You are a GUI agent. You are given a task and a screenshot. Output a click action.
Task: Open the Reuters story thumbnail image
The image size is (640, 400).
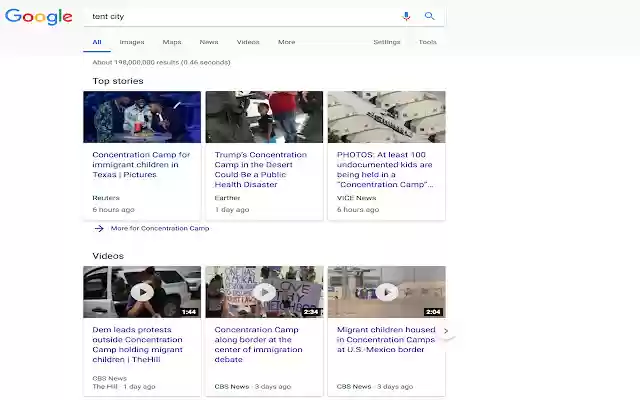coord(142,117)
